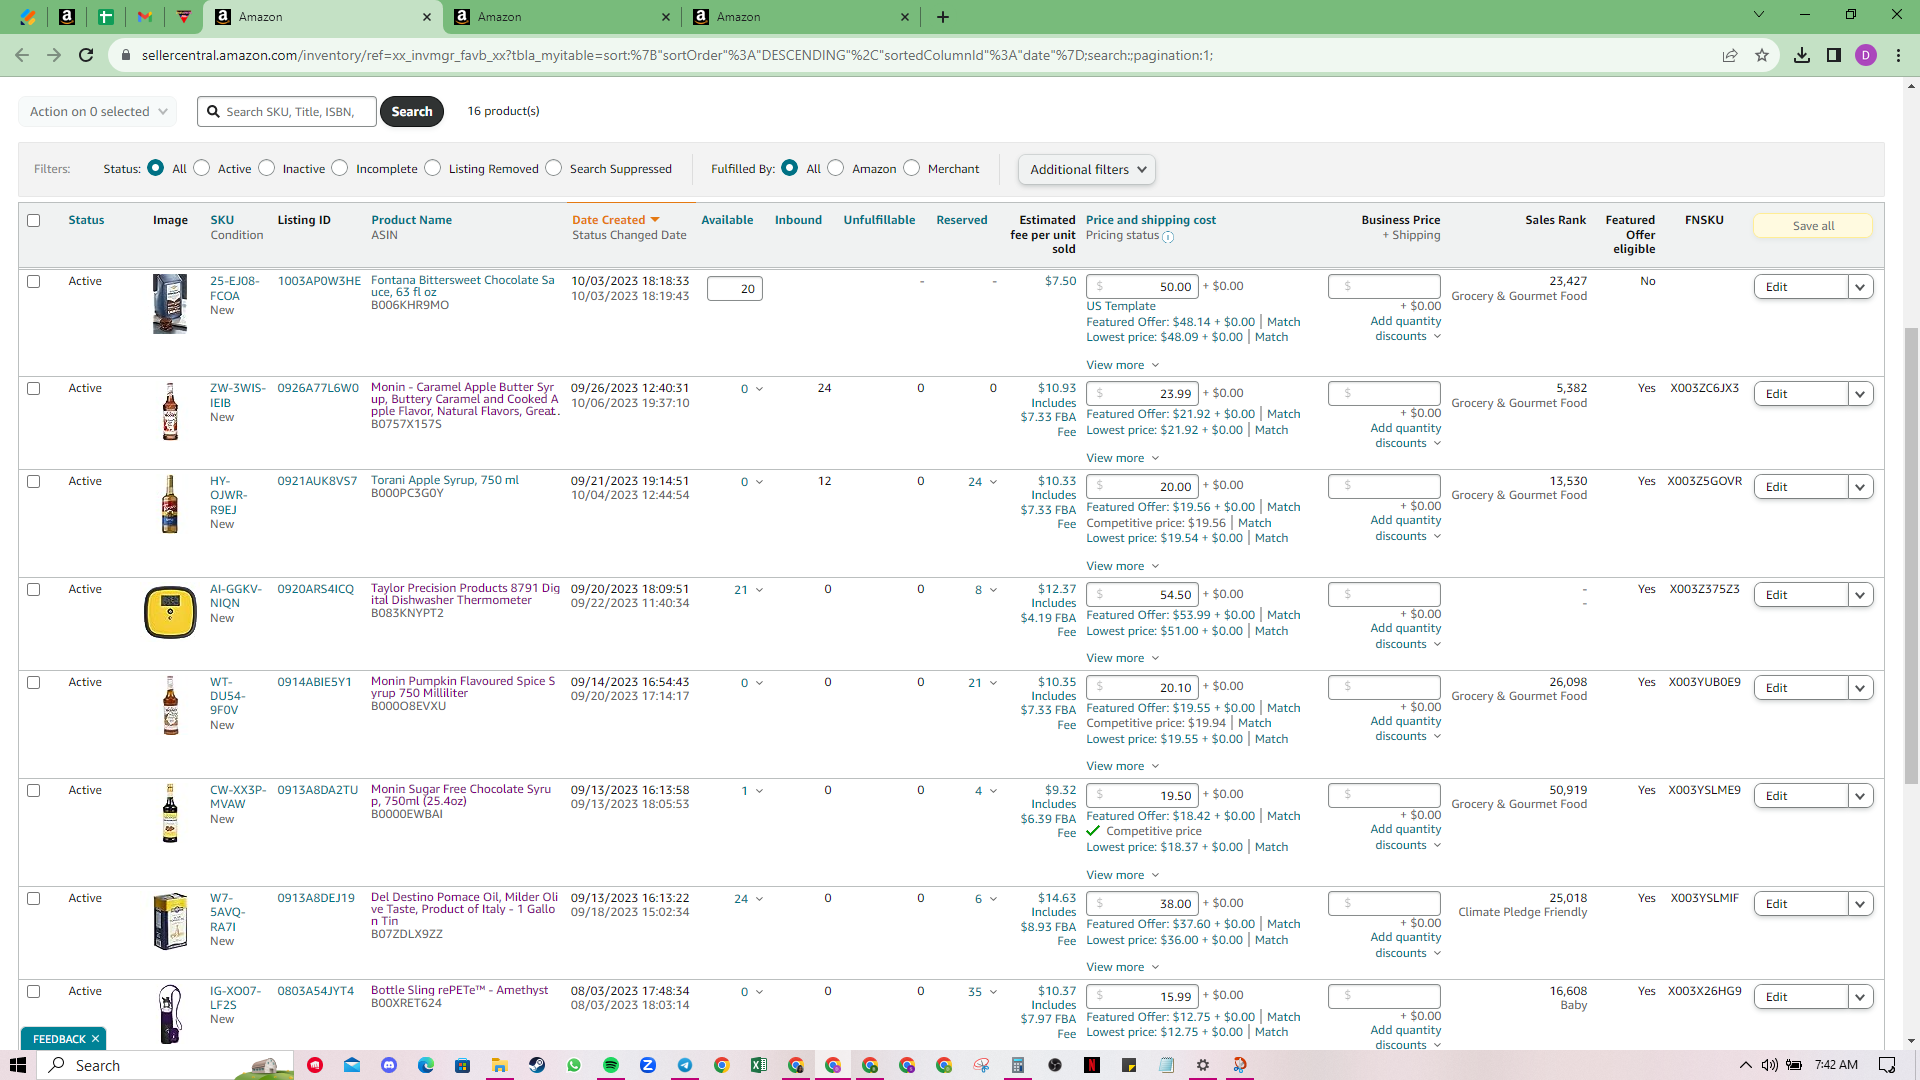Image resolution: width=1920 pixels, height=1080 pixels.
Task: Open the third Amazon tab
Action: (x=800, y=17)
